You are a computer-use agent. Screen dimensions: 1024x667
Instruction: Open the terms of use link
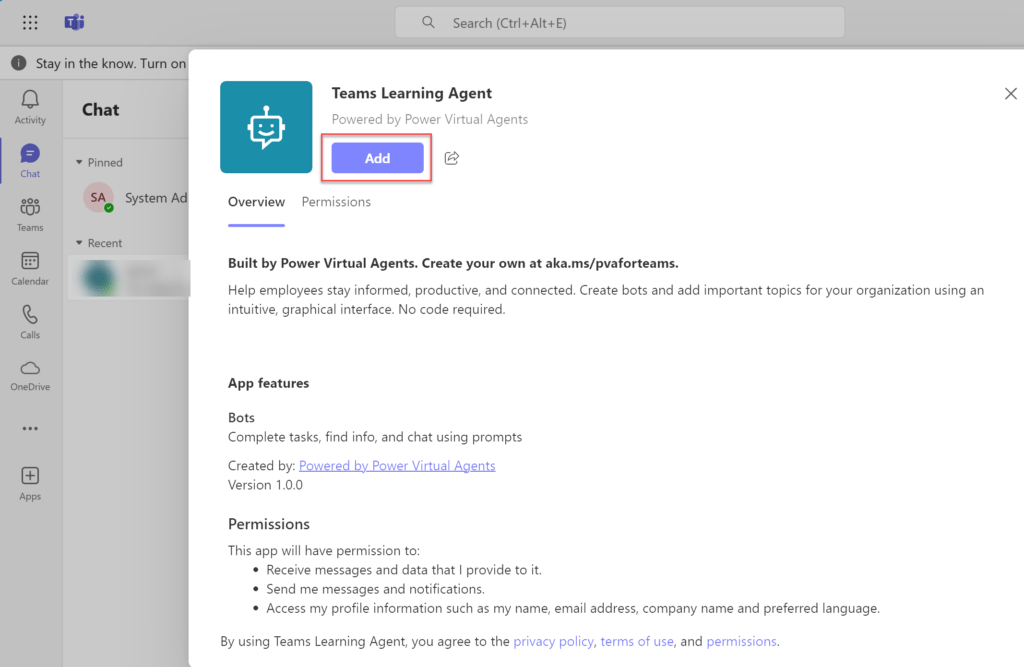(x=637, y=642)
